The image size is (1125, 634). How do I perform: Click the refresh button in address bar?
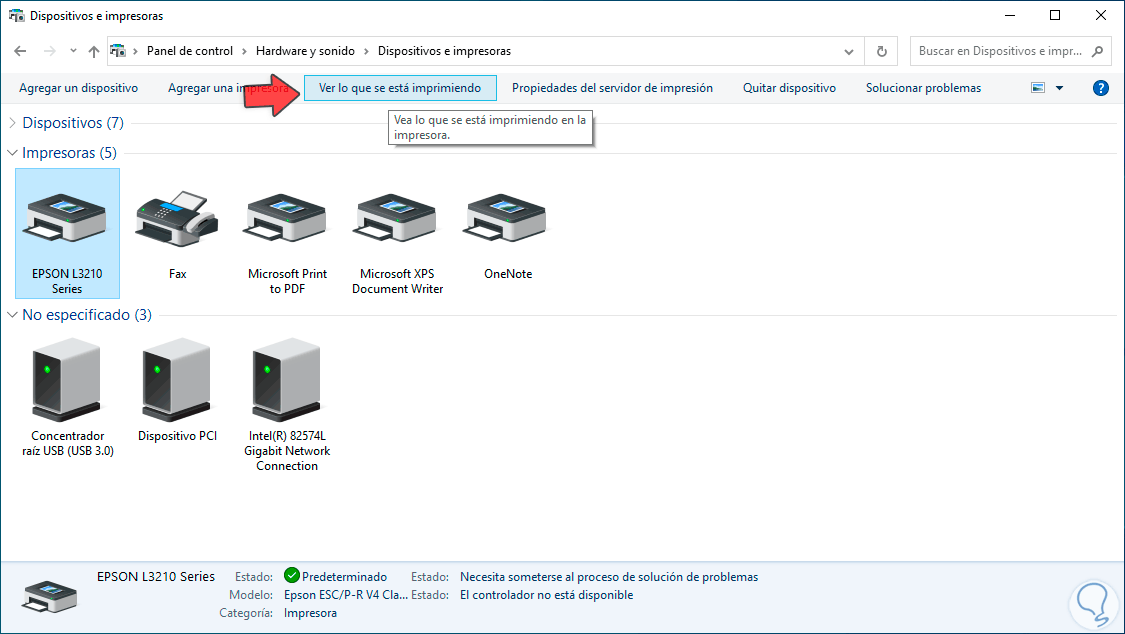click(x=882, y=52)
